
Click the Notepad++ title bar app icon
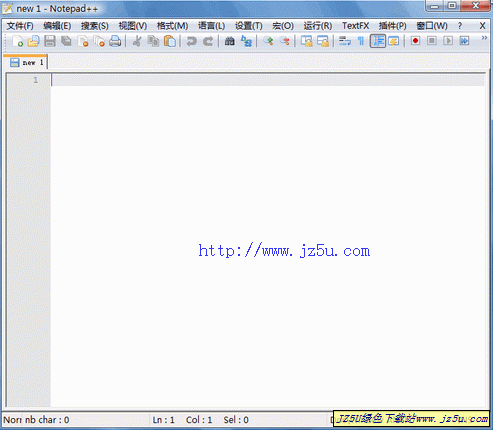tap(7, 8)
